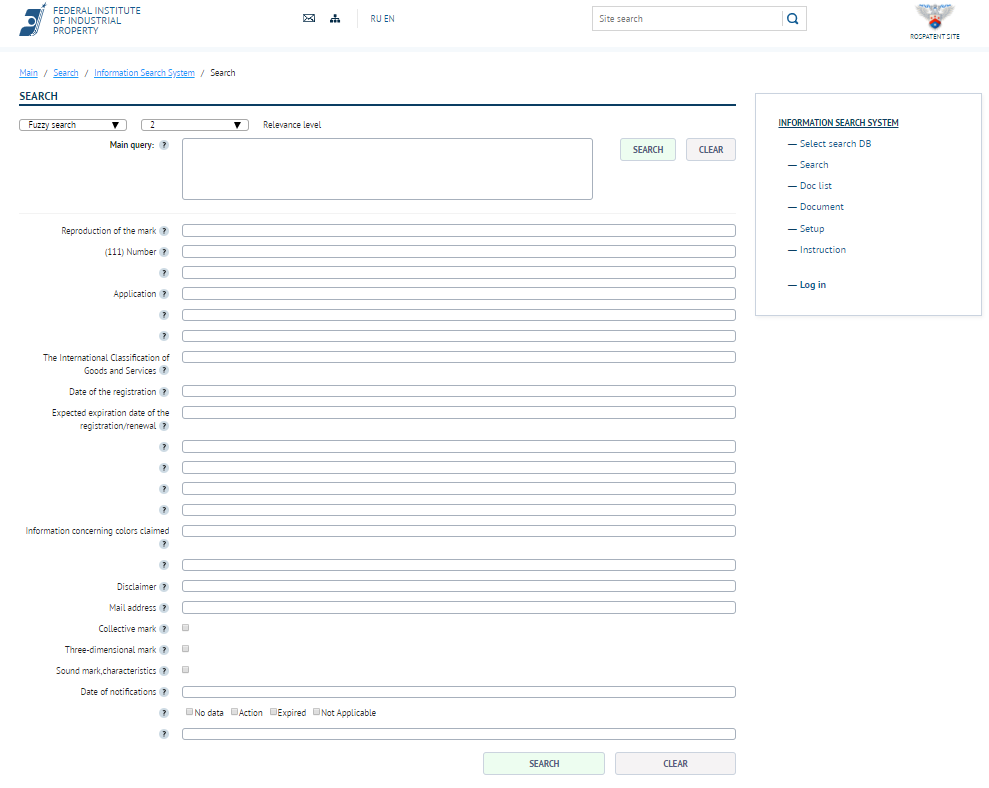Screen dimensions: 989x788
Task: Open help for Information concerning colors claimed
Action: click(x=164, y=544)
